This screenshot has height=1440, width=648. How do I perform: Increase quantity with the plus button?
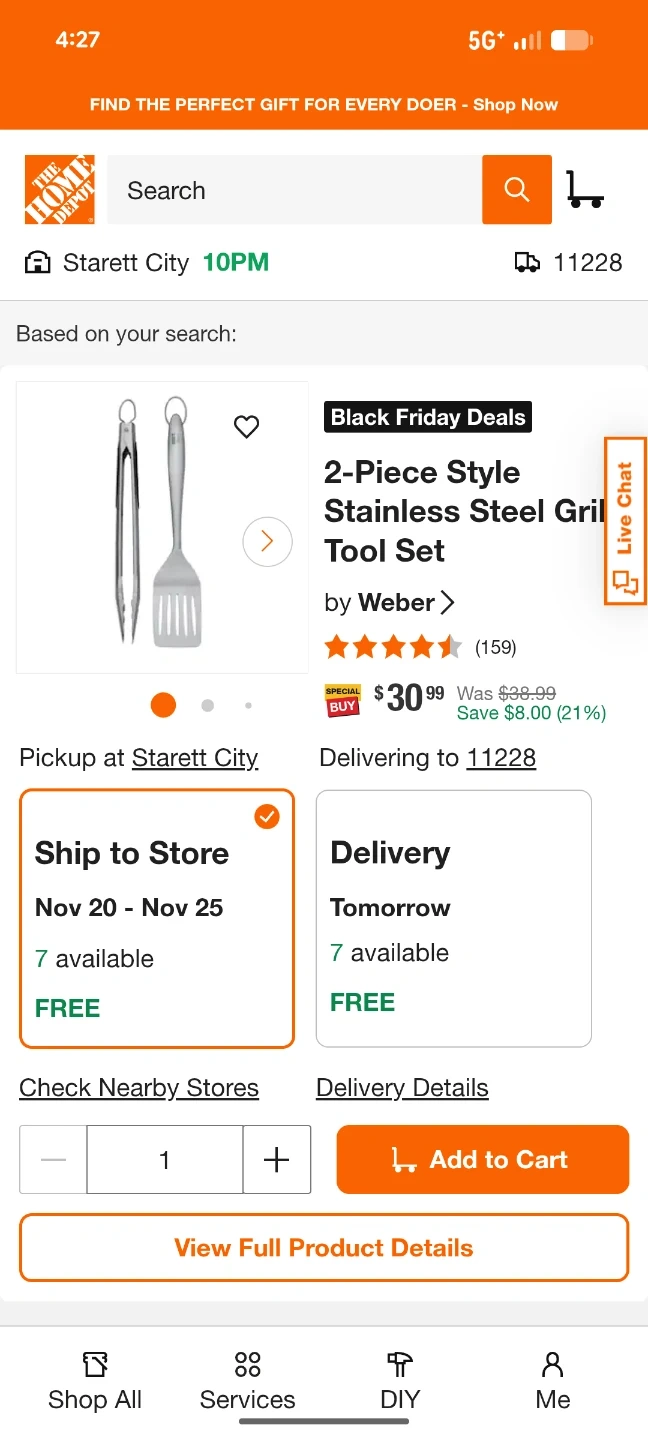tap(276, 1159)
